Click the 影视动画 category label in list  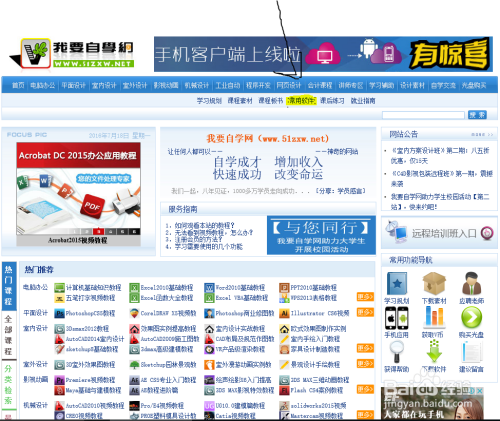tap(35, 380)
